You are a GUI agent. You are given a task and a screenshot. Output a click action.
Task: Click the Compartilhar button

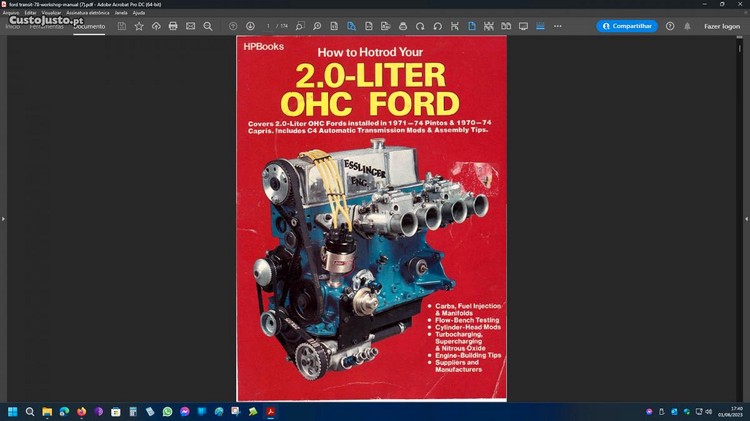[627, 26]
